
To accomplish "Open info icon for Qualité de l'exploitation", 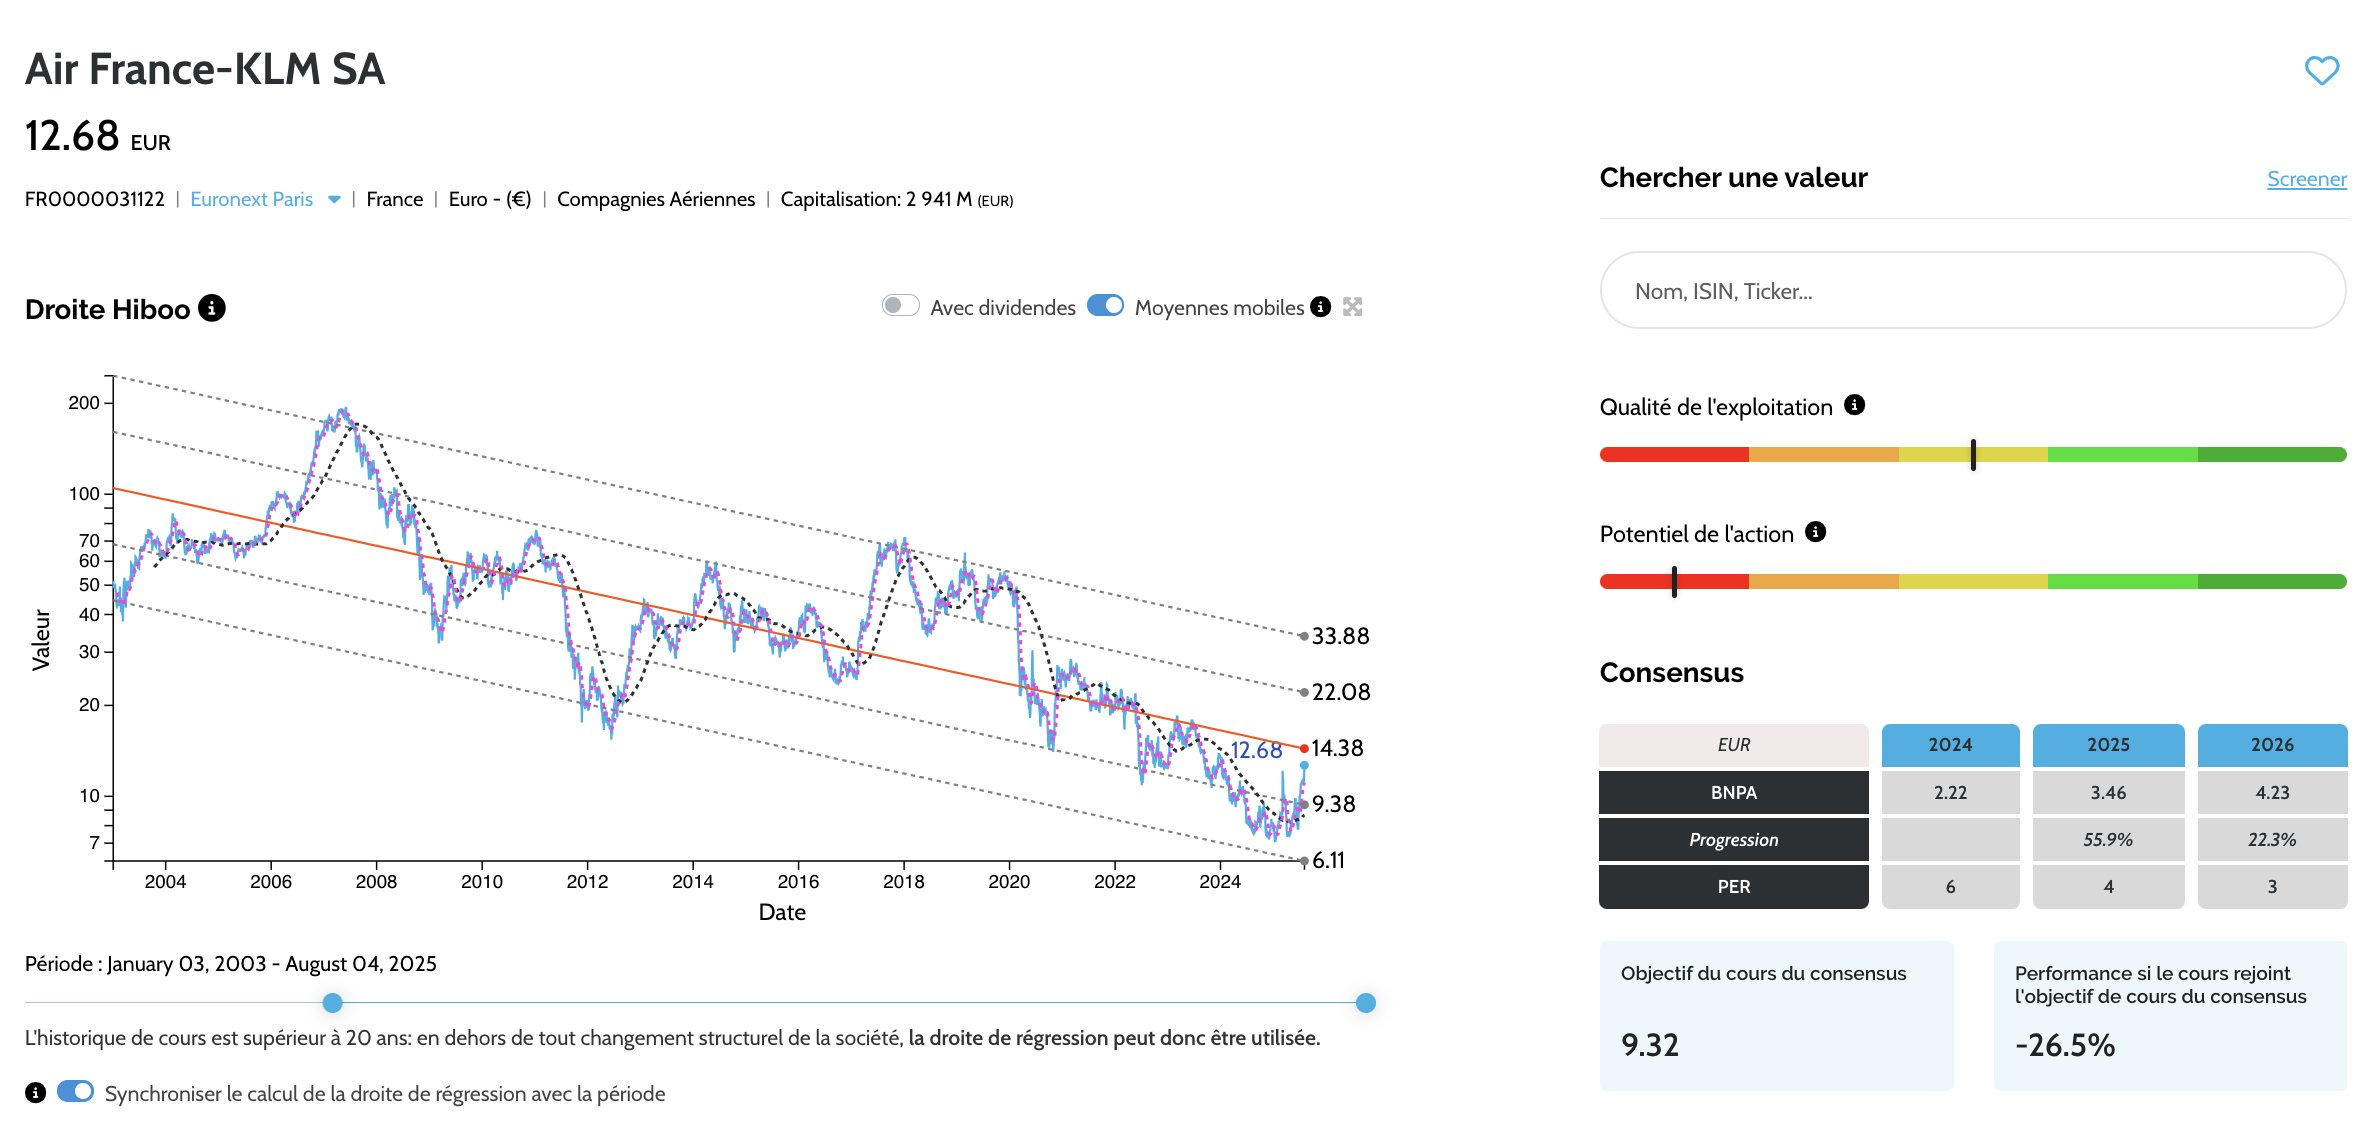I will 1854,405.
